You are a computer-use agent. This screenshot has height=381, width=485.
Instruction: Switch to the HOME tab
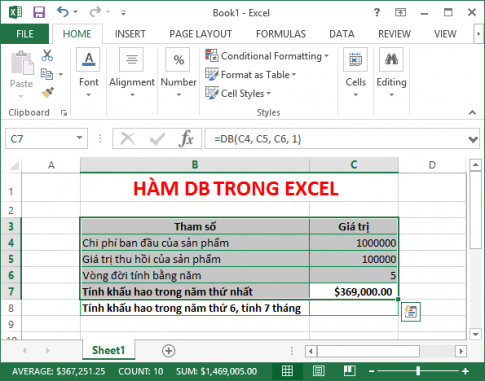pos(77,34)
